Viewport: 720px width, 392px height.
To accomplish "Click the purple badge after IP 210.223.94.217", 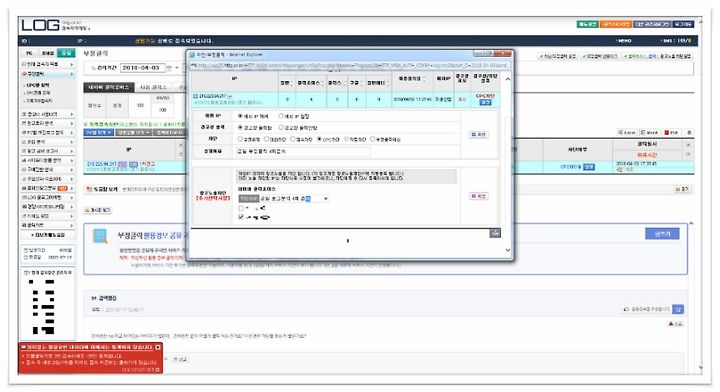I will [123, 164].
